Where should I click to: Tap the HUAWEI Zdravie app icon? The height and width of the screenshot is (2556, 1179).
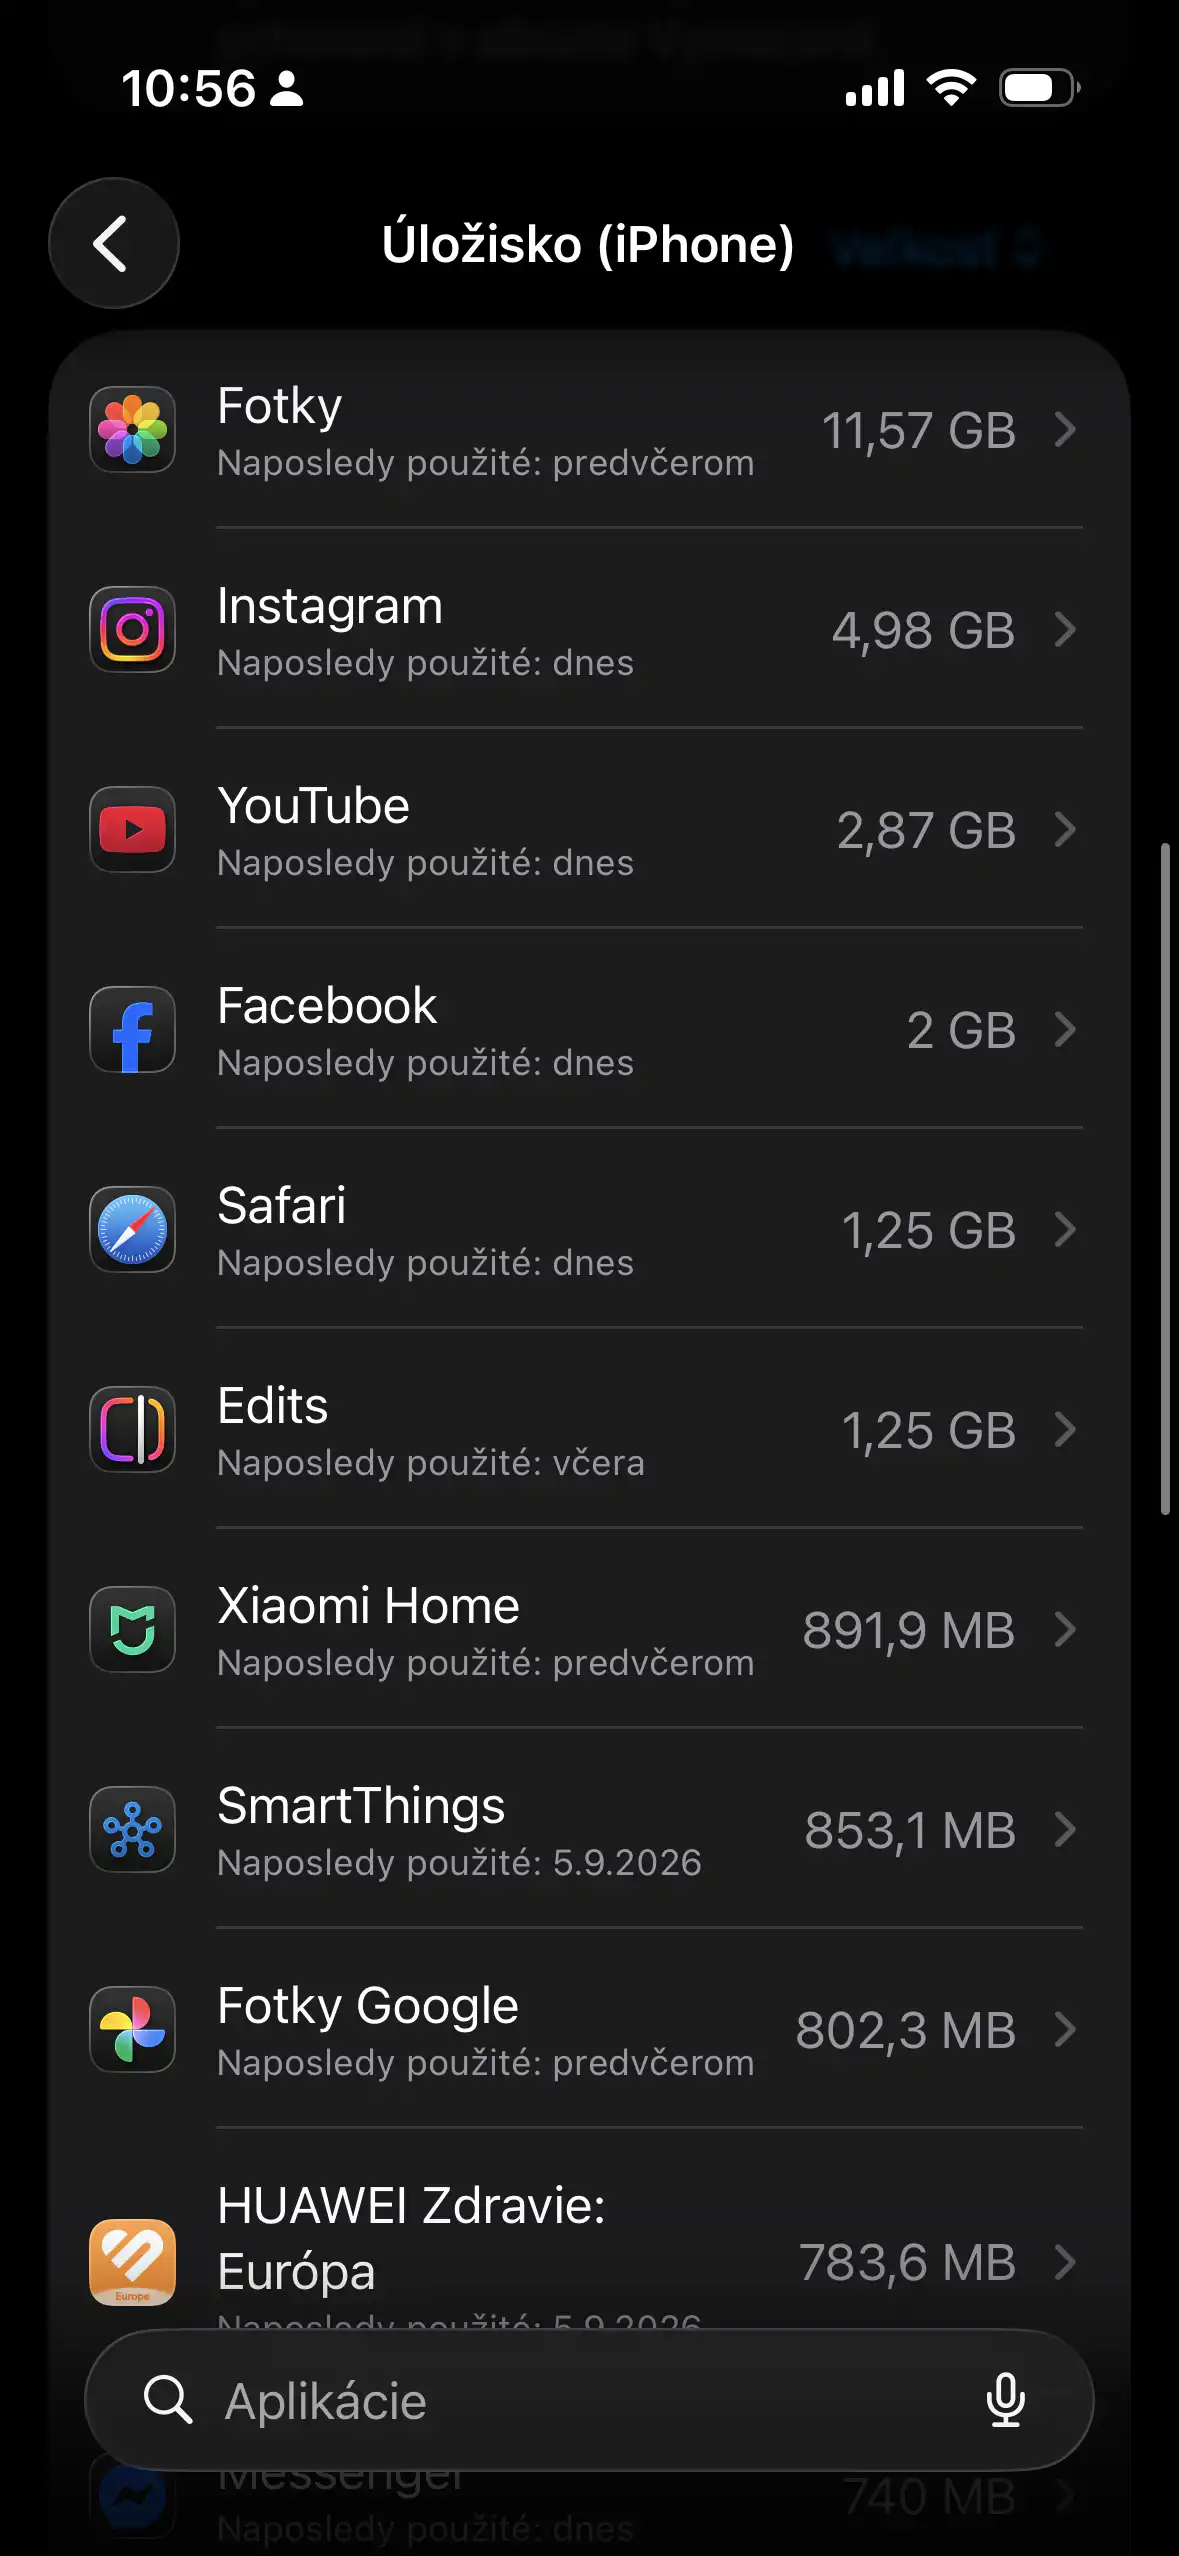132,2263
